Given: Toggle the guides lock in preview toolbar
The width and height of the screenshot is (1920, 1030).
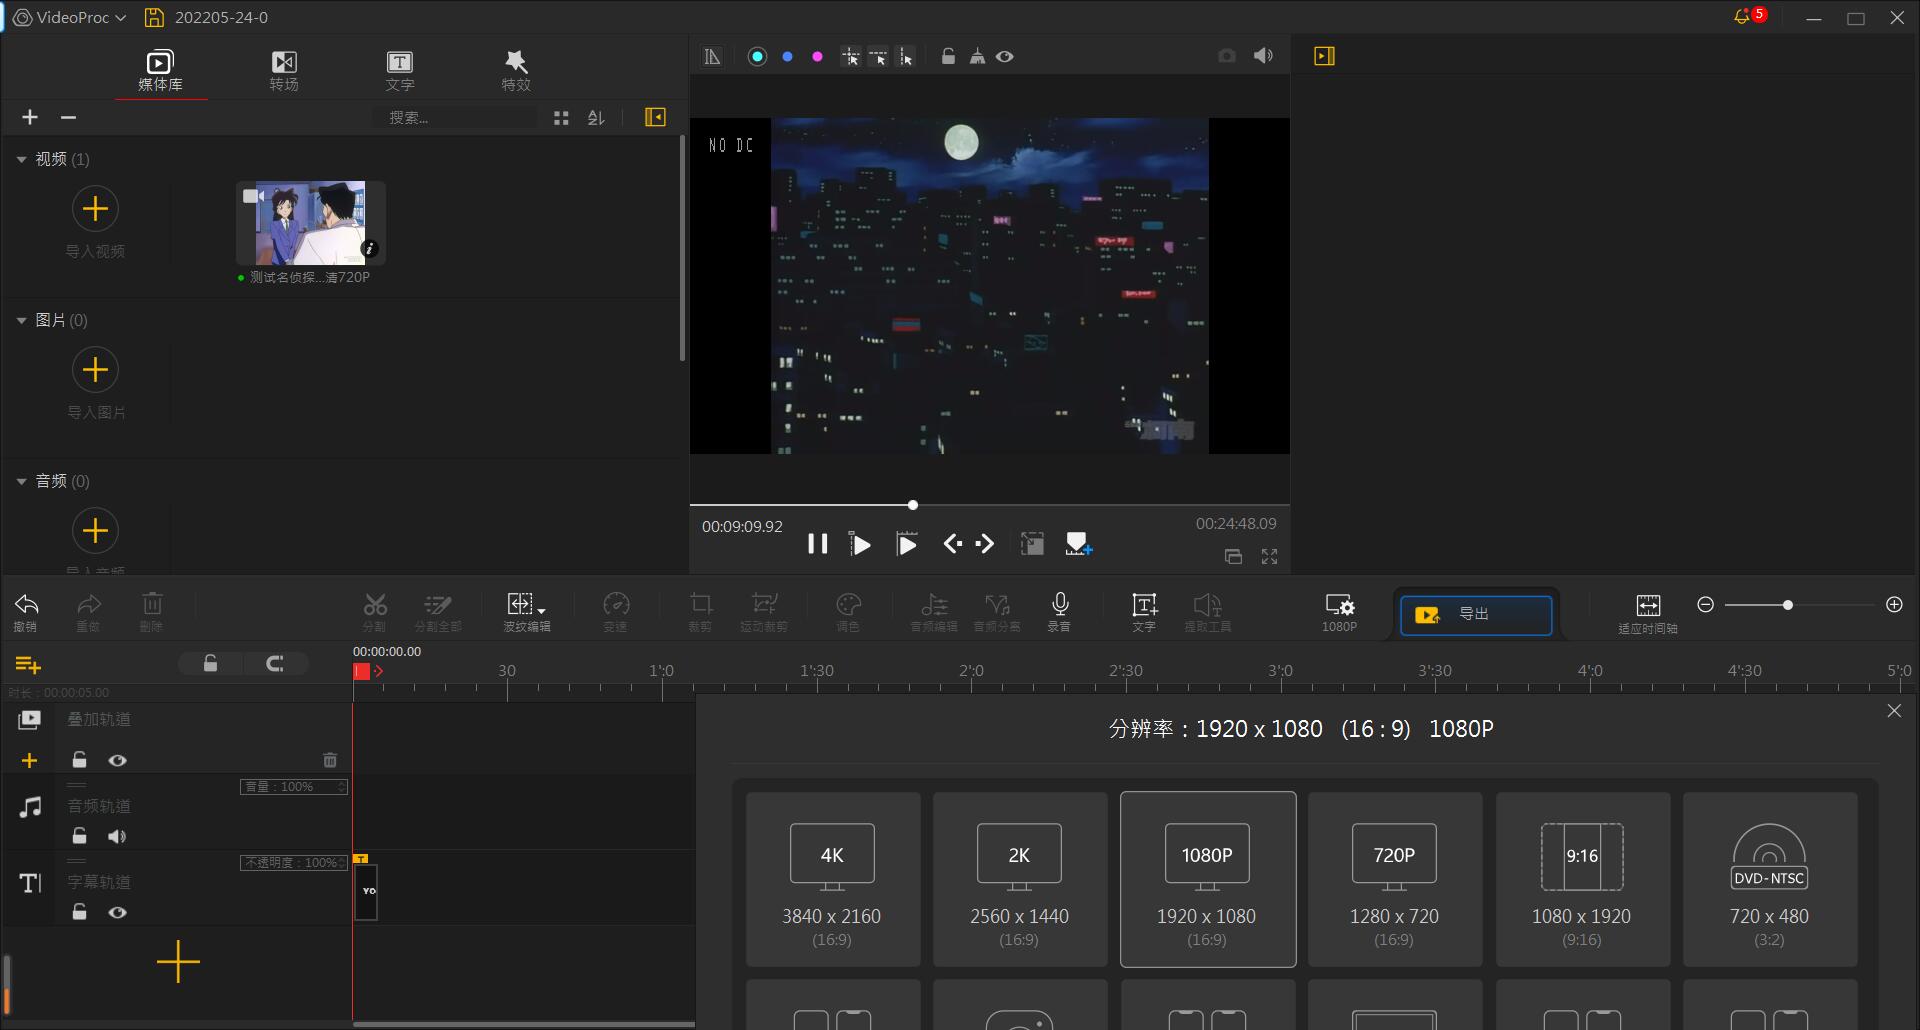Looking at the screenshot, I should 948,57.
